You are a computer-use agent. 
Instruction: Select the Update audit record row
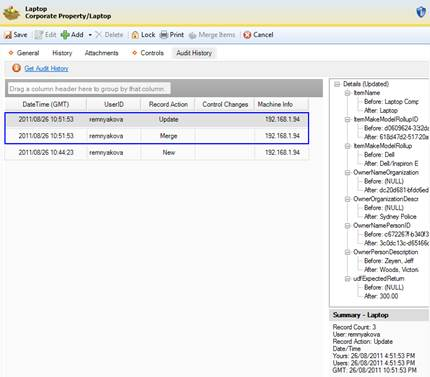157,119
